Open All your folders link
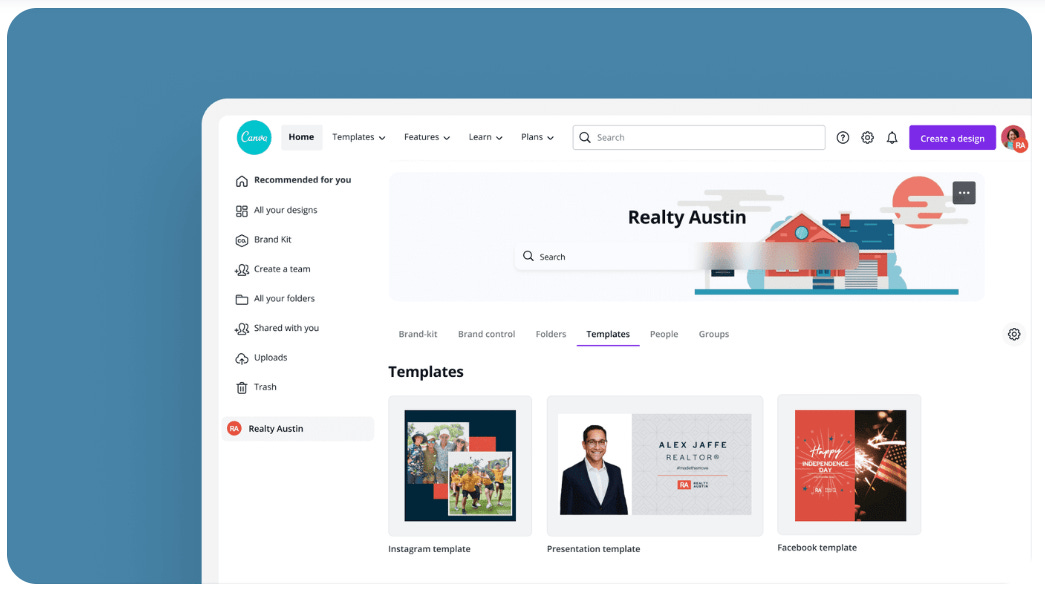 tap(284, 299)
